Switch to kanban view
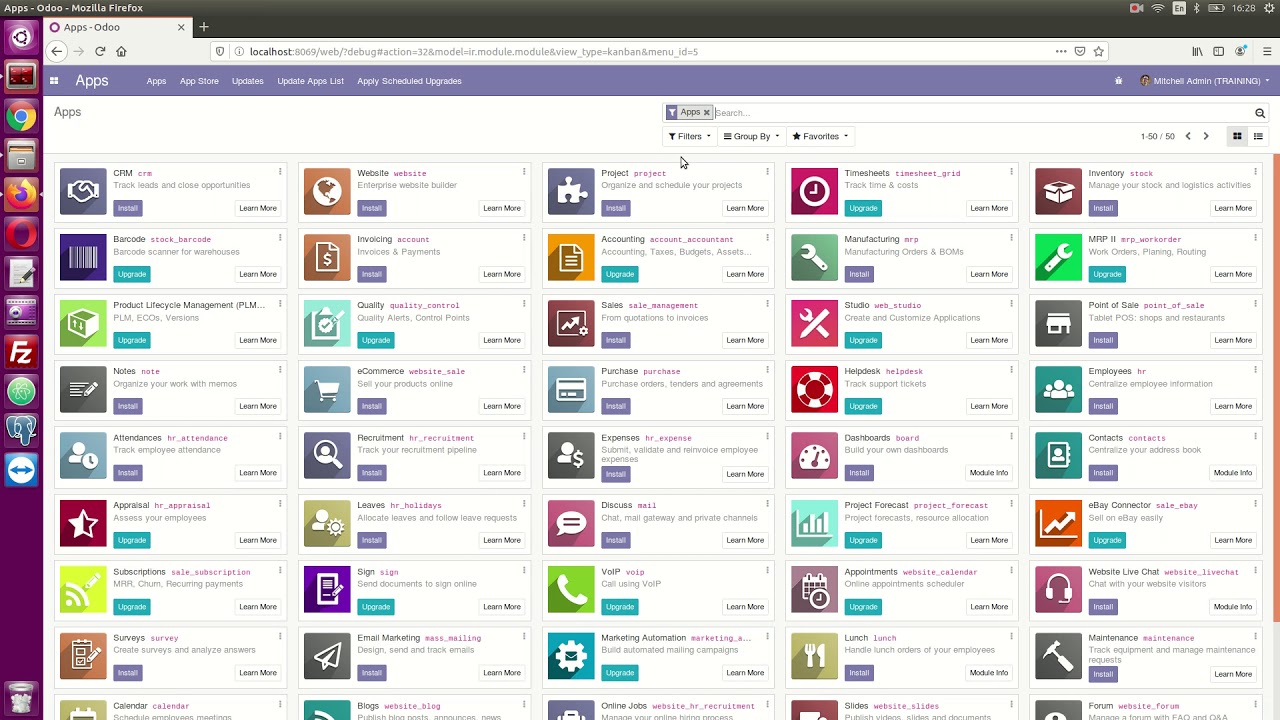The image size is (1280, 720). click(1237, 136)
